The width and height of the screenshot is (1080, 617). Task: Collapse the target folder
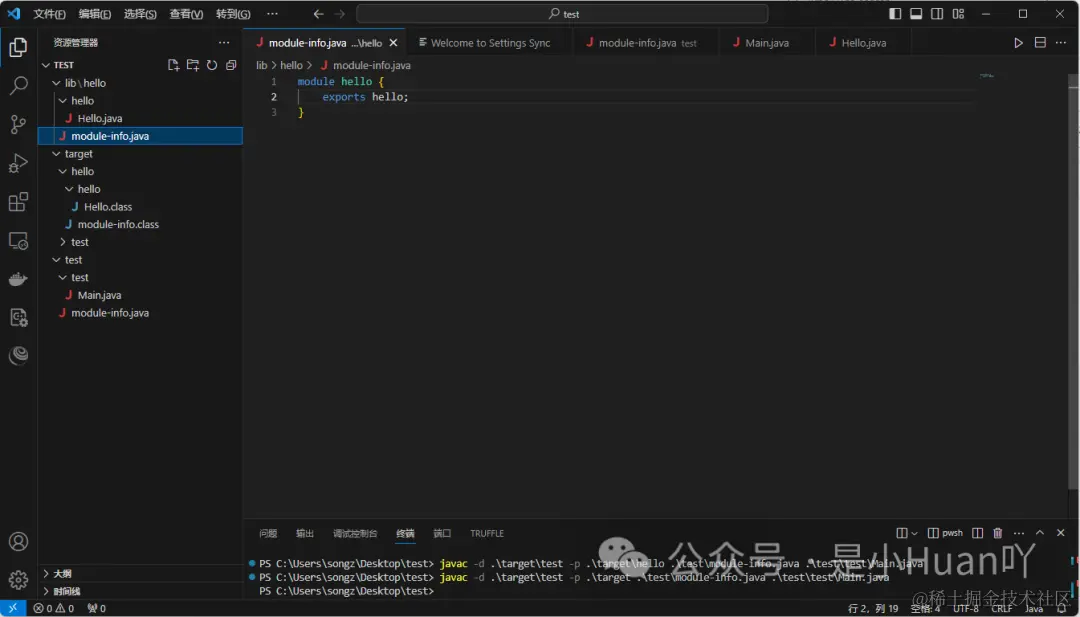point(140,154)
